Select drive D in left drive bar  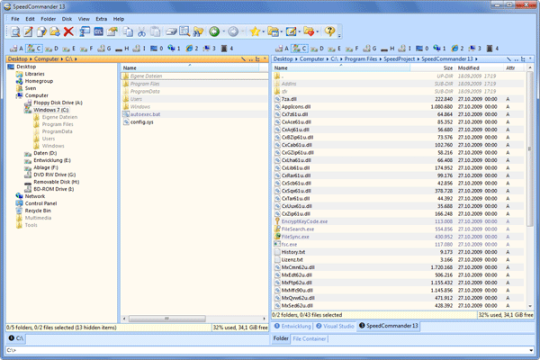point(52,49)
